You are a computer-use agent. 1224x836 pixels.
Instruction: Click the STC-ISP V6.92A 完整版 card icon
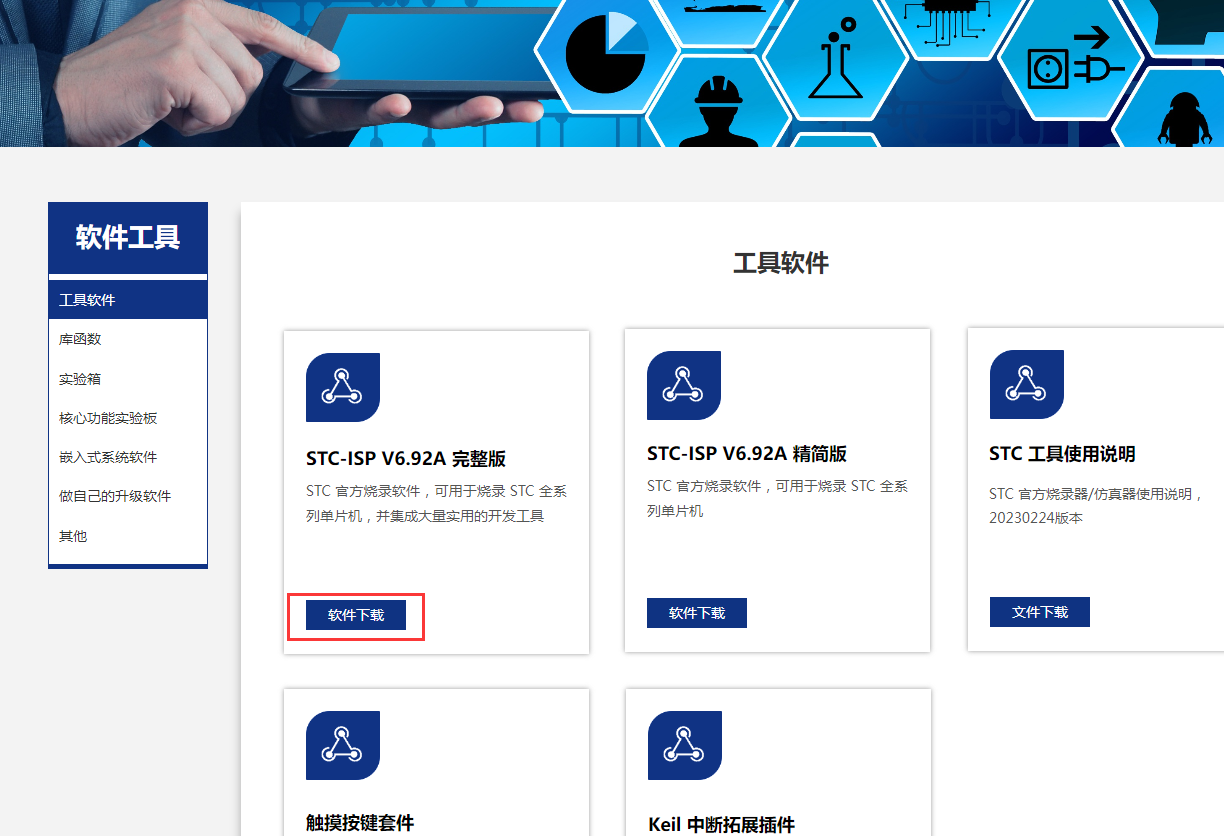343,387
